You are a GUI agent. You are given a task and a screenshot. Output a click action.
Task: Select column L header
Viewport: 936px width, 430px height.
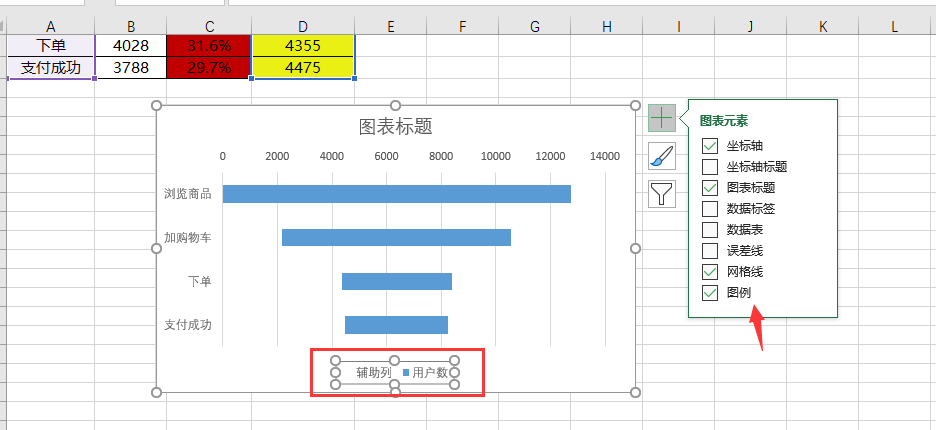[894, 26]
